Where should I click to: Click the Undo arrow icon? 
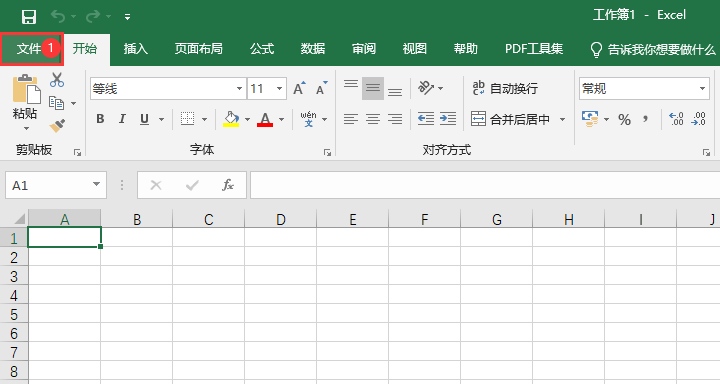point(58,17)
